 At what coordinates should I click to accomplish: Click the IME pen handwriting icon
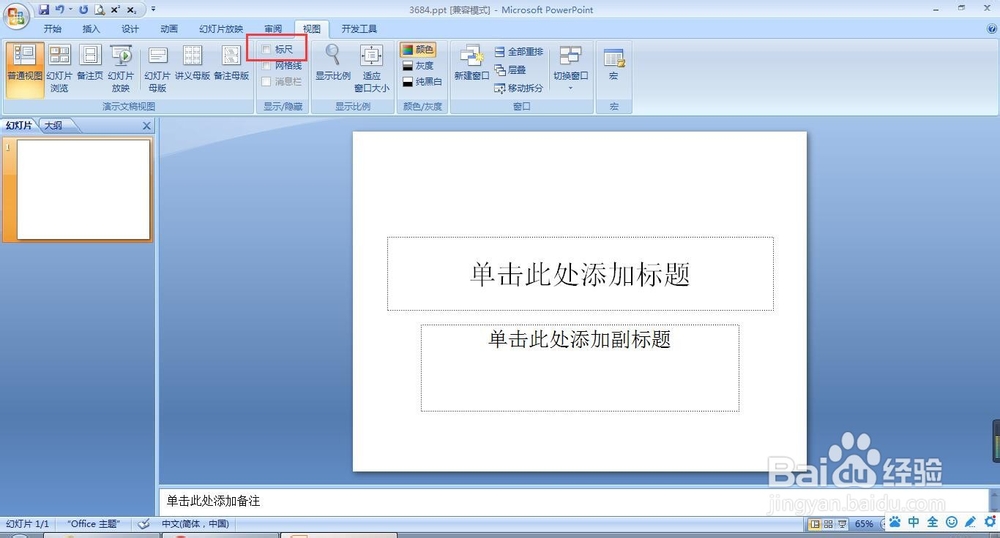tap(971, 522)
